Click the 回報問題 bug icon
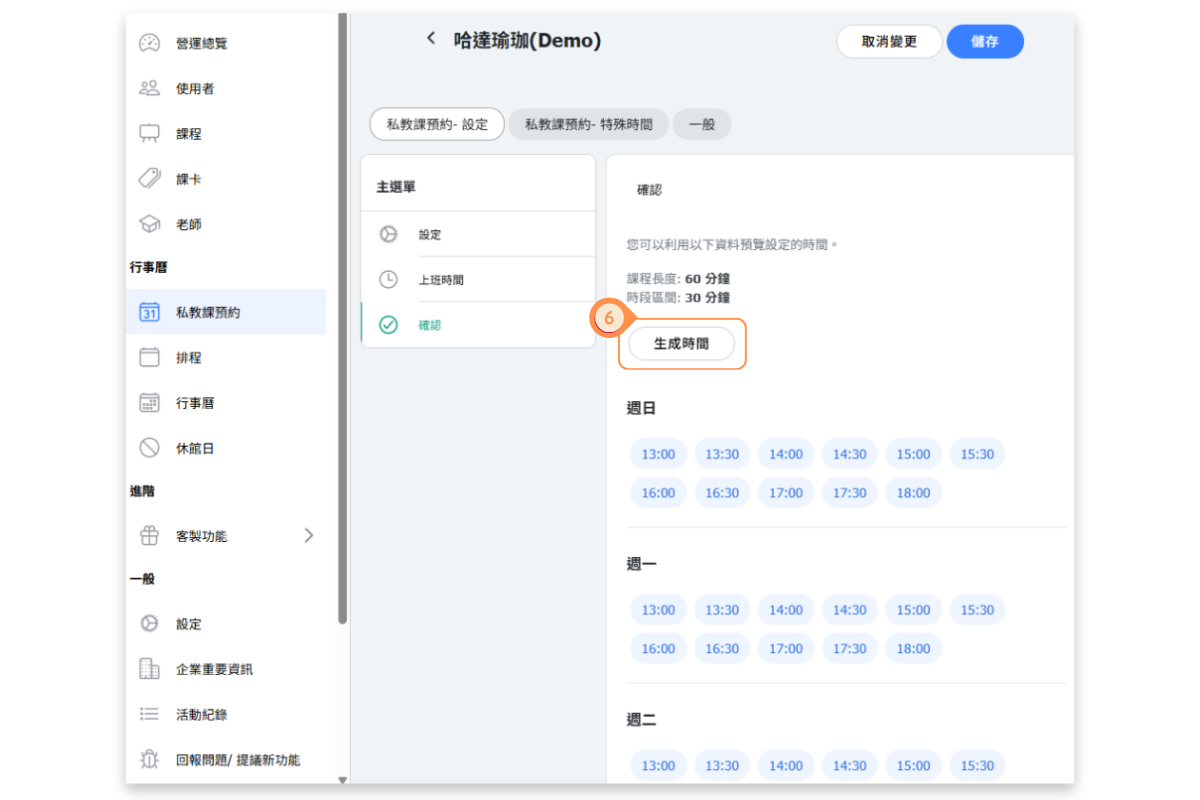 pos(149,760)
